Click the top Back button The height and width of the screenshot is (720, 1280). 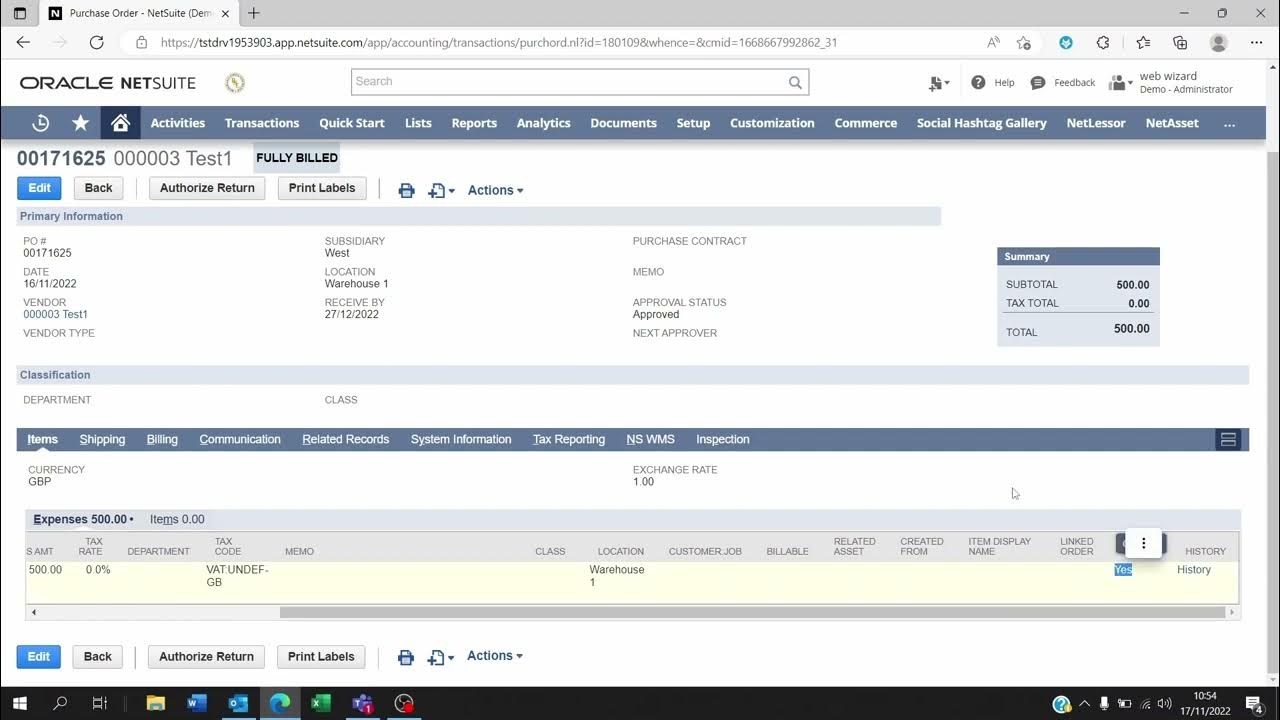98,188
